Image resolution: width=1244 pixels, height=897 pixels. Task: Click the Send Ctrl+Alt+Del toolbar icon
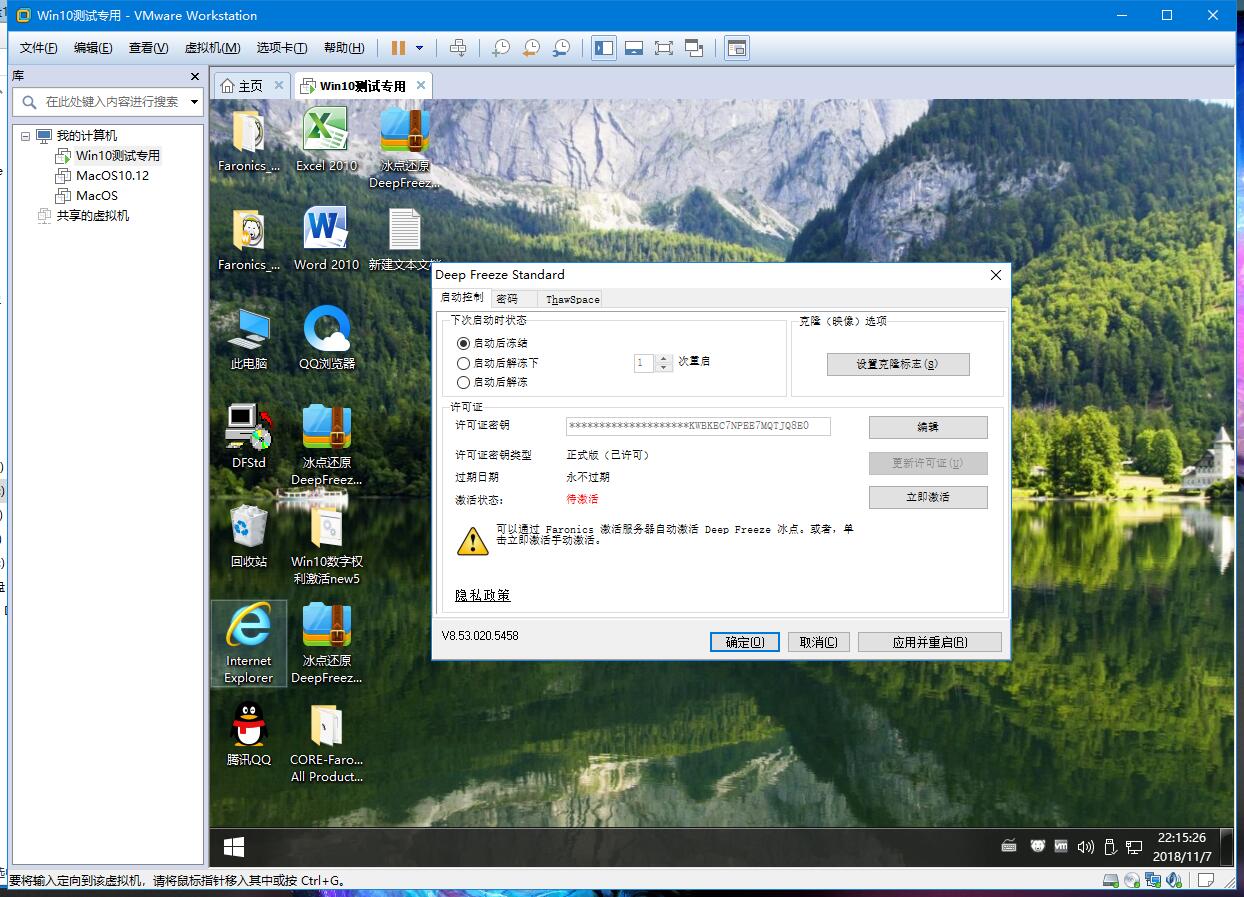click(458, 48)
